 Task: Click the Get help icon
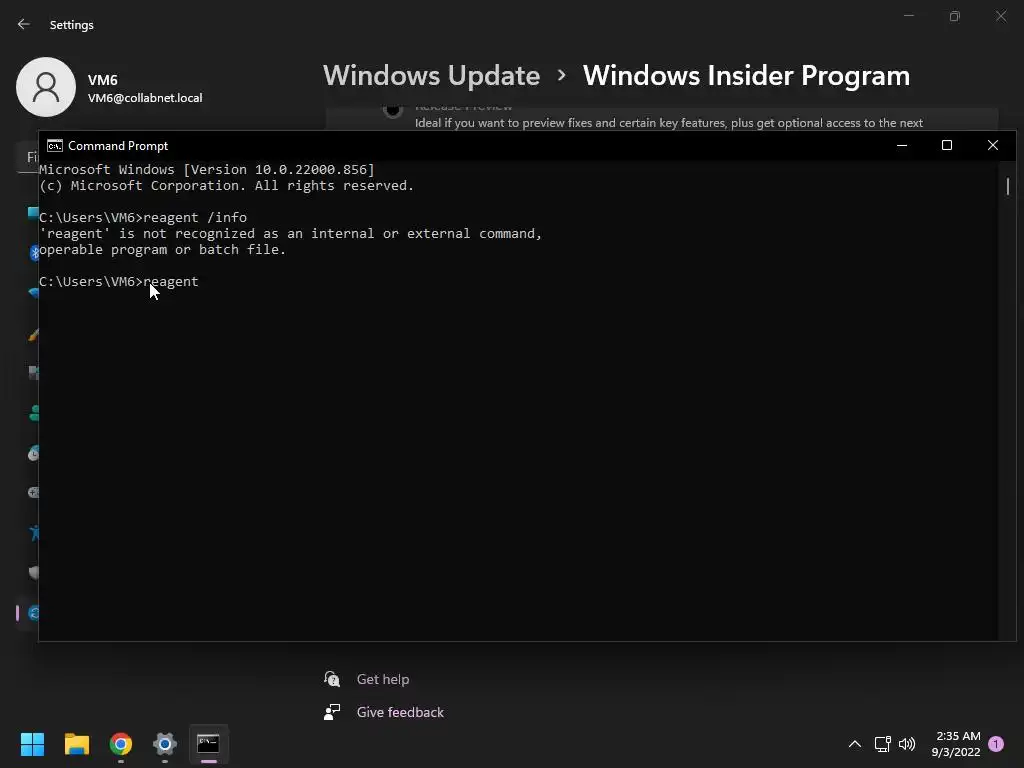[x=332, y=679]
